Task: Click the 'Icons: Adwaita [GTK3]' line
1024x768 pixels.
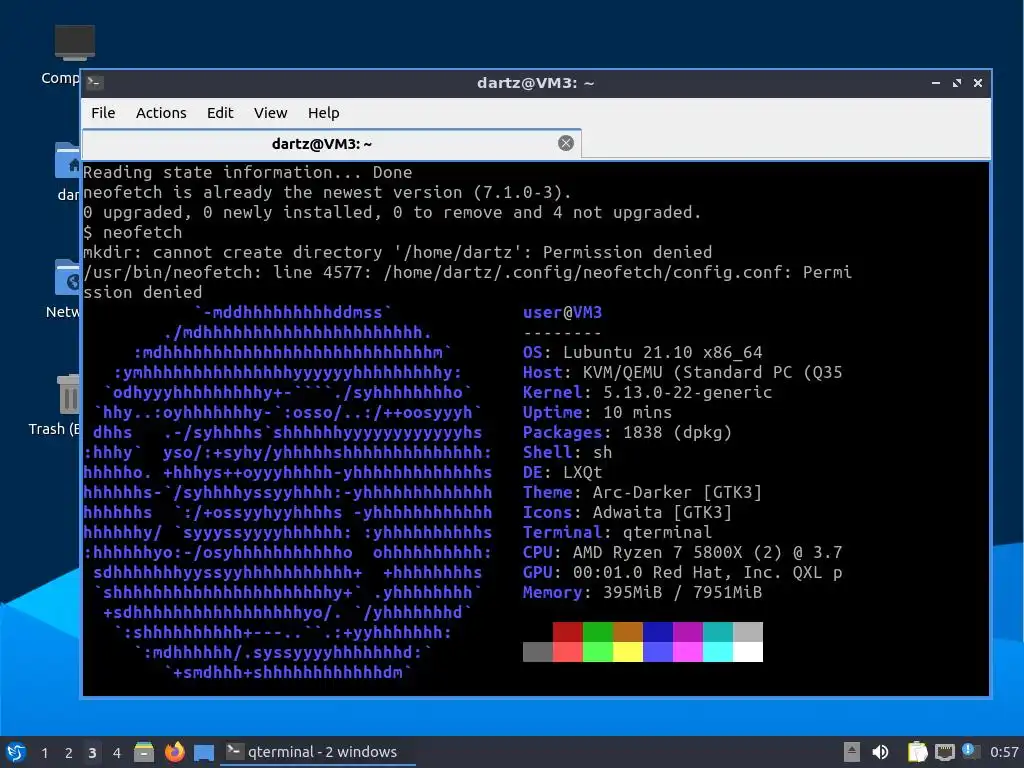Action: 627,512
